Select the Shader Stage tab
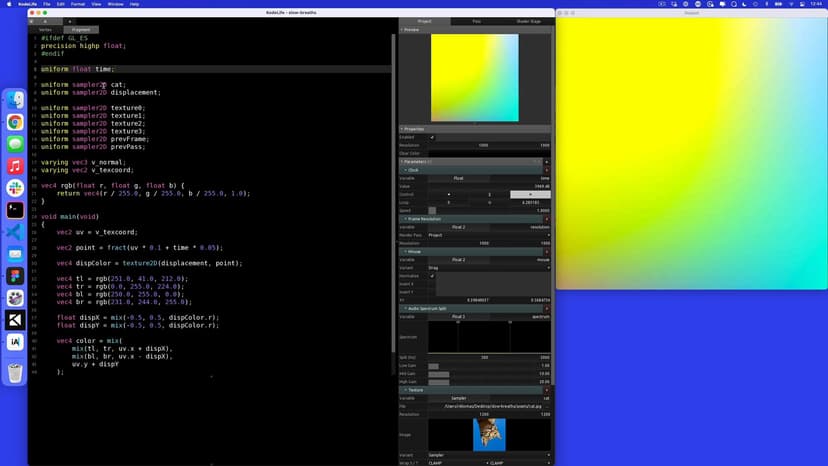Screen dimensions: 828x466 (x=527, y=21)
